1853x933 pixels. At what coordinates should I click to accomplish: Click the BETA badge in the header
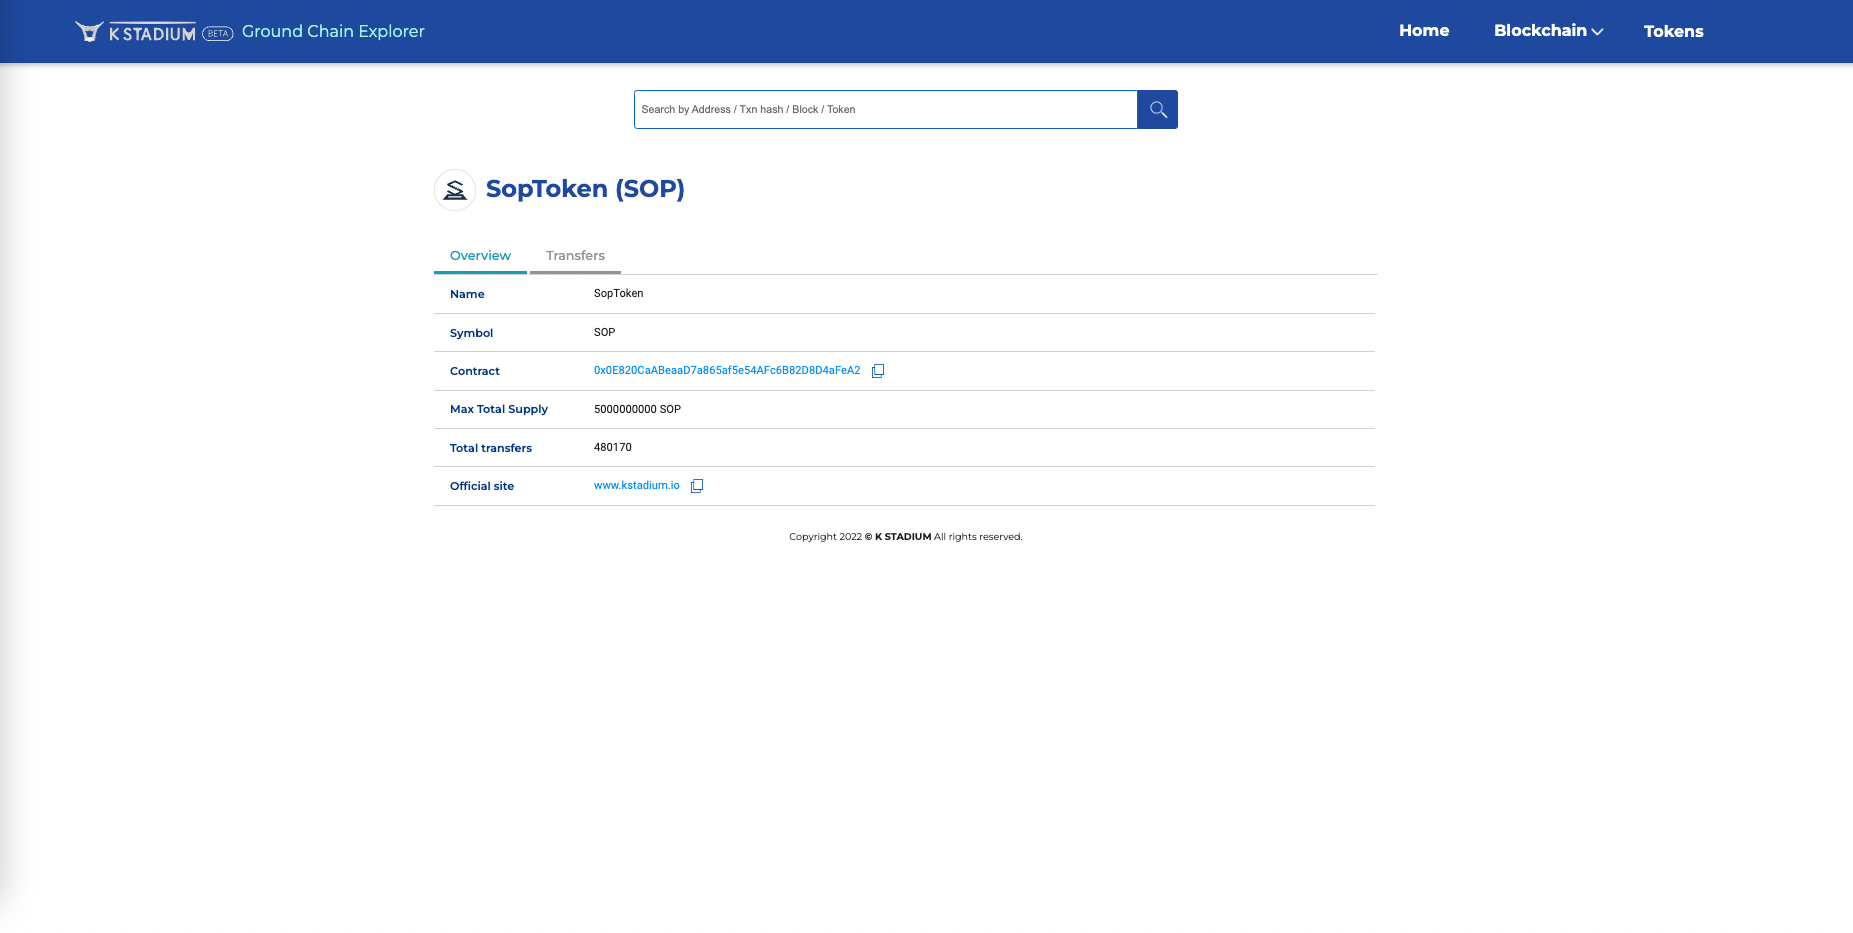[218, 34]
